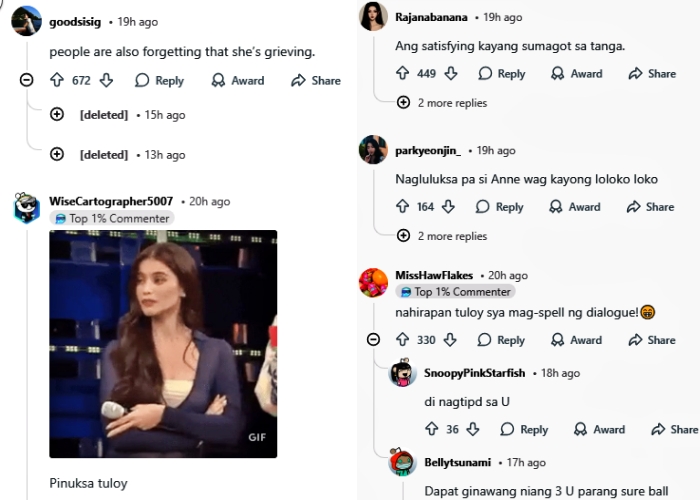Image resolution: width=700 pixels, height=500 pixels.
Task: Collapse goodsisig's comment thread
Action: [27, 81]
